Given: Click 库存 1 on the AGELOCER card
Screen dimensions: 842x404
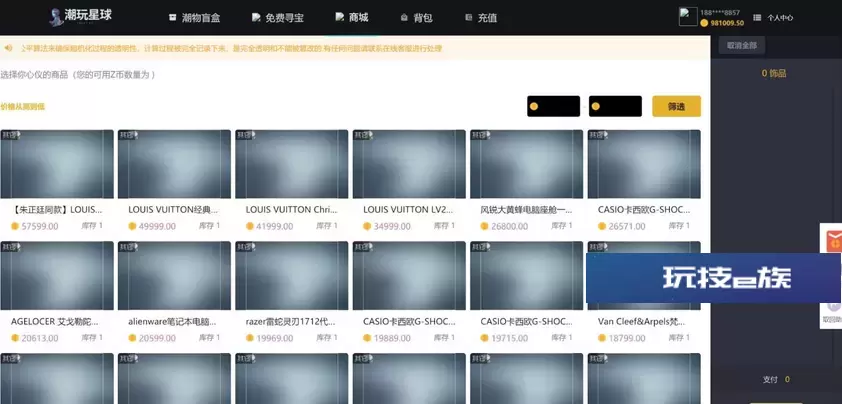Looking at the screenshot, I should click(92, 337).
